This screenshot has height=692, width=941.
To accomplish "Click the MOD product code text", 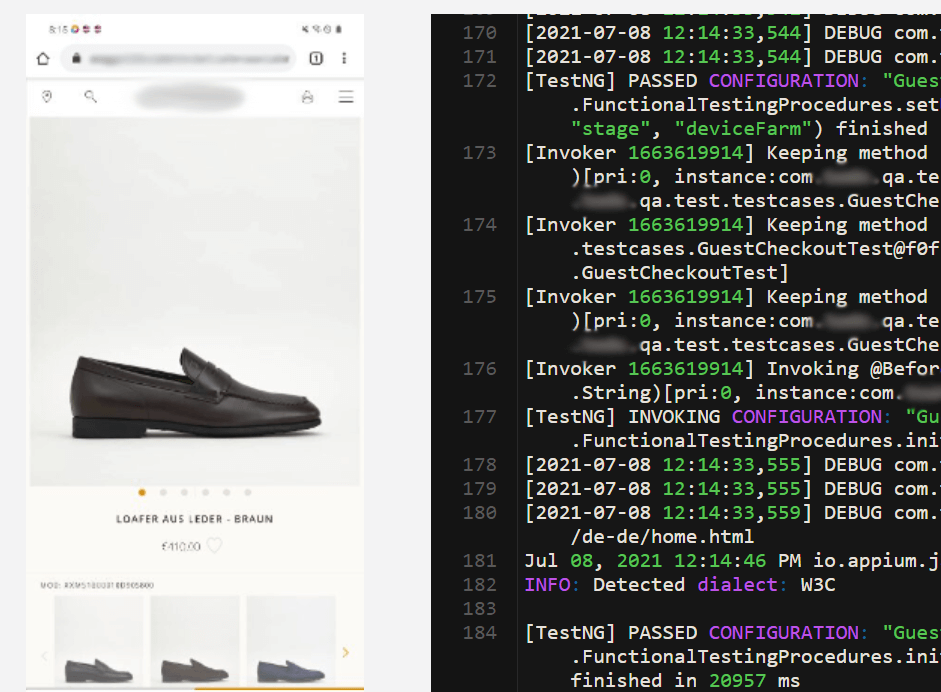I will pyautogui.click(x=97, y=585).
